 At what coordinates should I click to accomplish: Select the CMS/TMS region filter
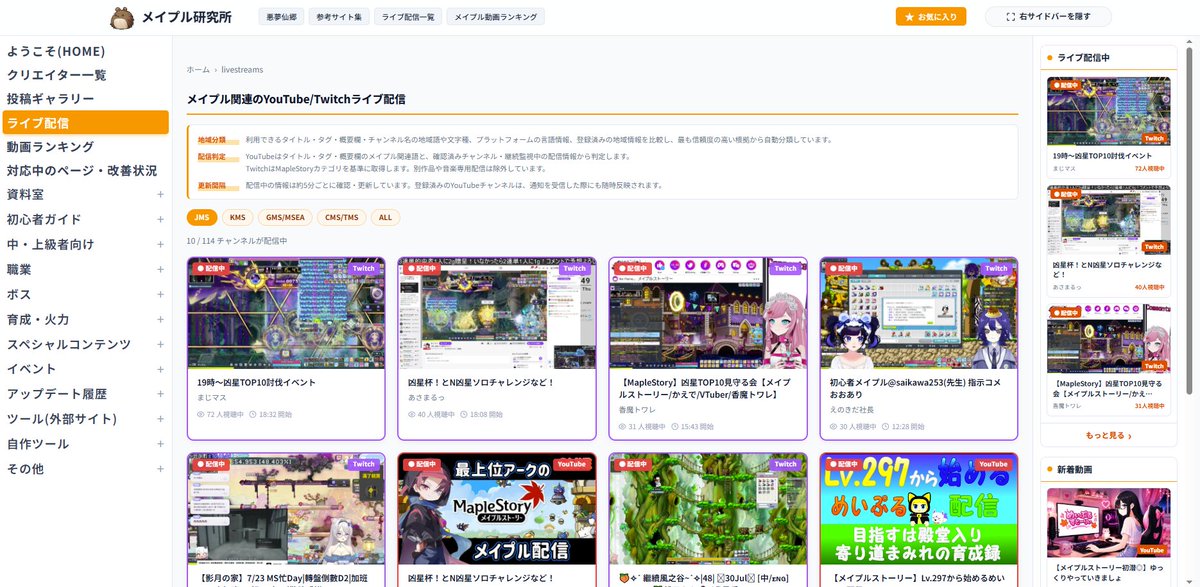[x=341, y=217]
